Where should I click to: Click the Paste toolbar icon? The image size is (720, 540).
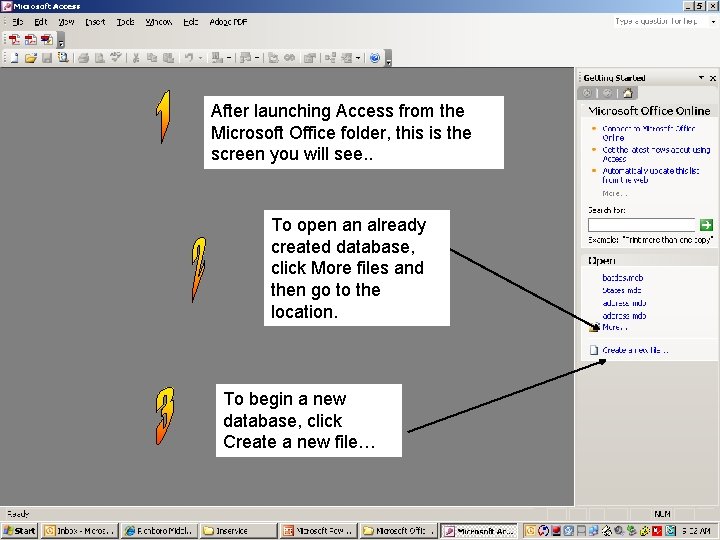point(169,58)
